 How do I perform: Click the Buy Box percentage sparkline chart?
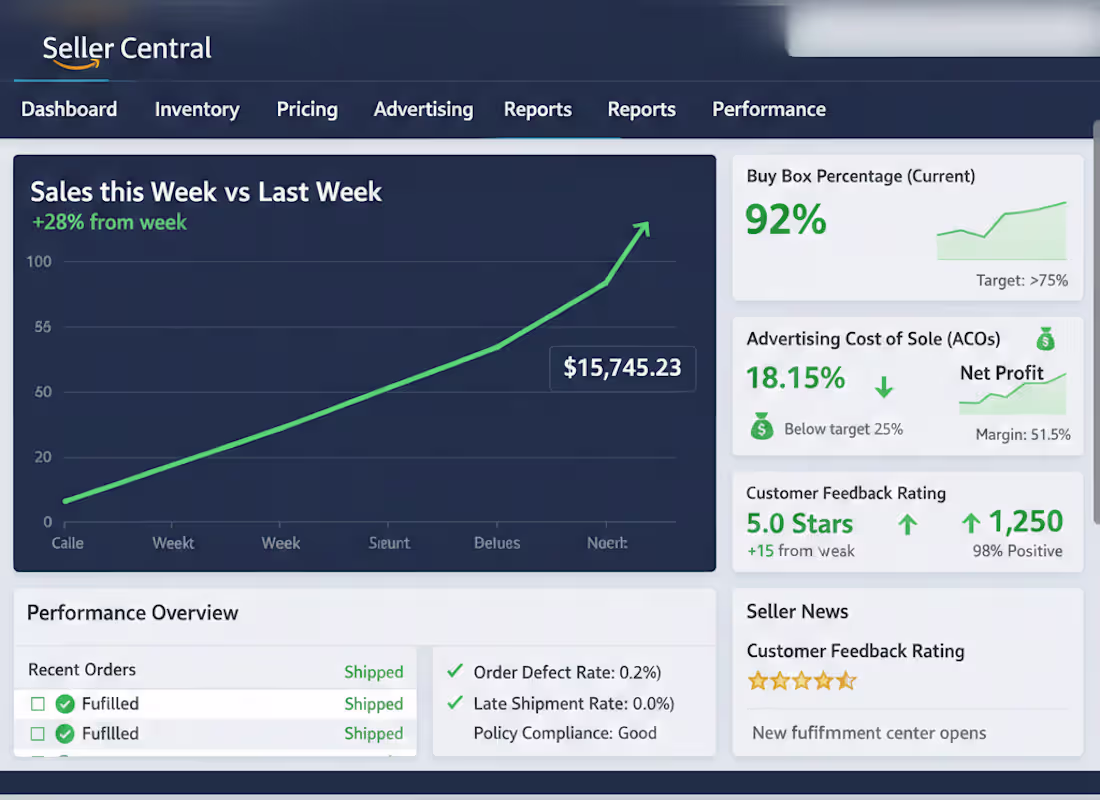click(1002, 231)
